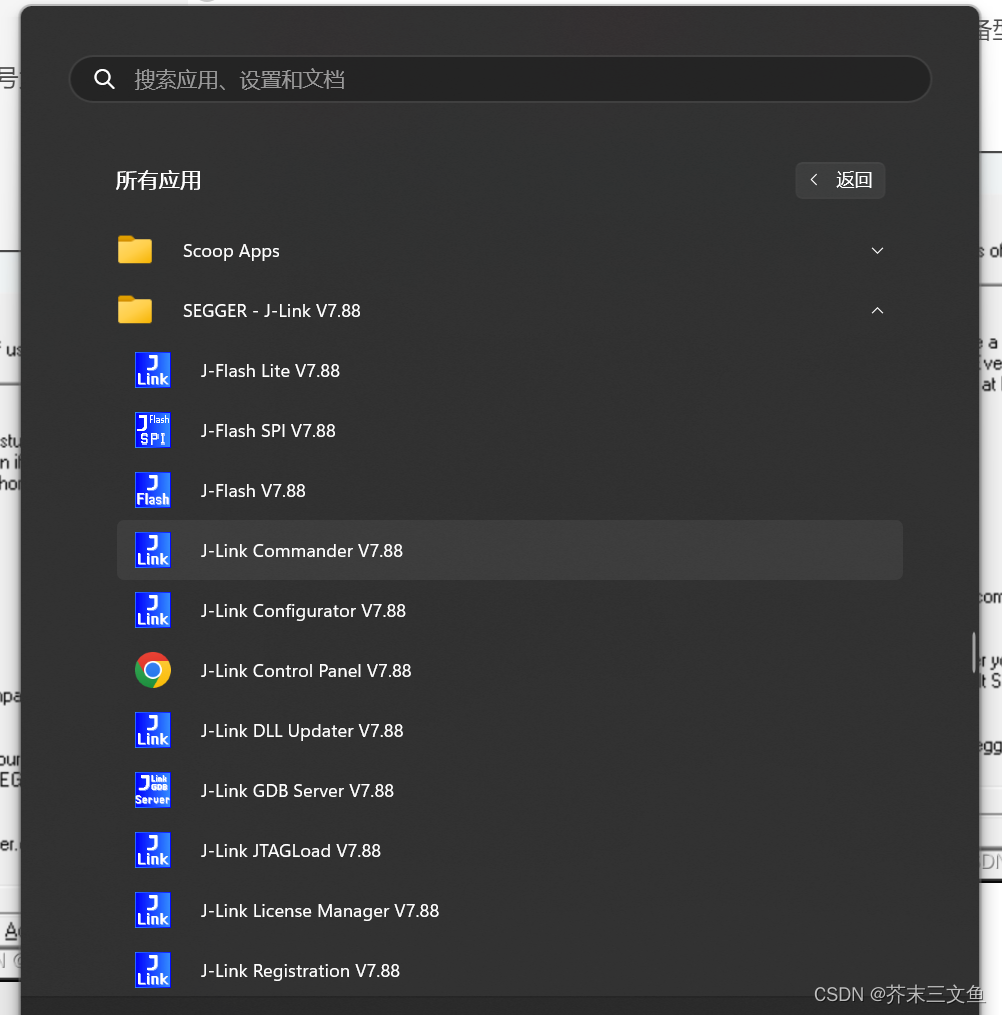Screen dimensions: 1002x1015
Task: Open the J-Flash V7.88 icon
Action: tap(153, 490)
